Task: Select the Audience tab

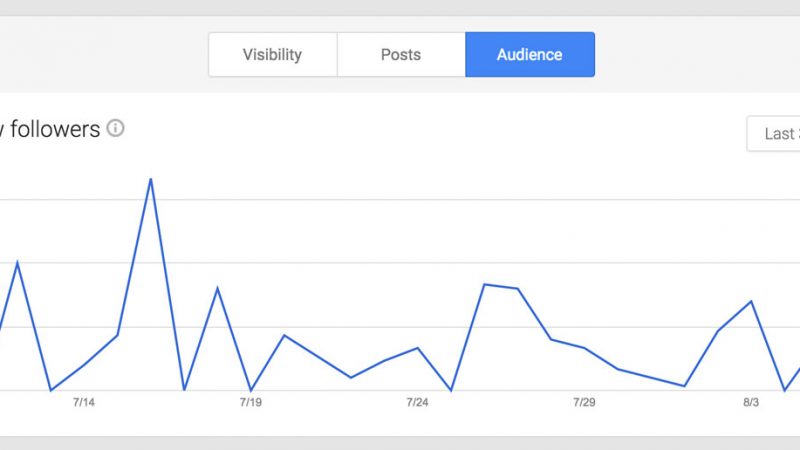Action: 530,55
